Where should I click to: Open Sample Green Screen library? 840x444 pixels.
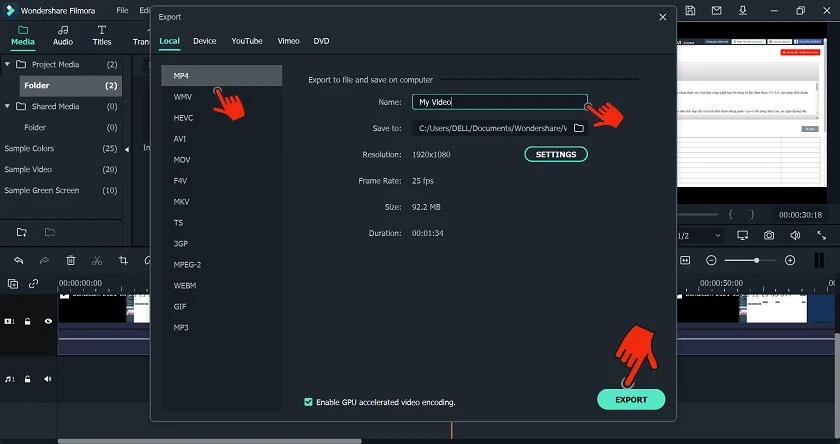[x=61, y=190]
